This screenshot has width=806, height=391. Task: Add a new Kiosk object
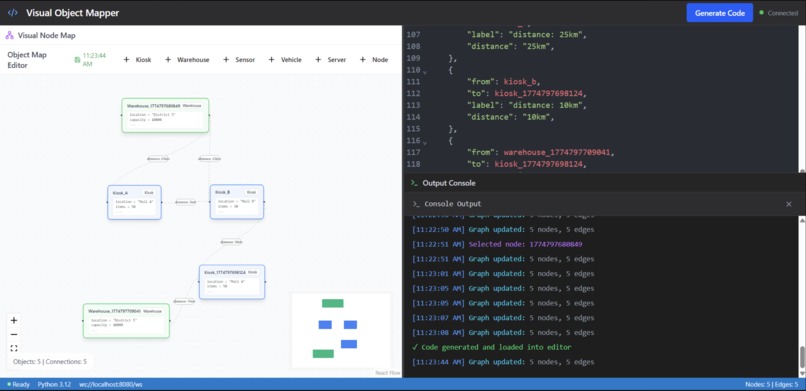(x=137, y=60)
